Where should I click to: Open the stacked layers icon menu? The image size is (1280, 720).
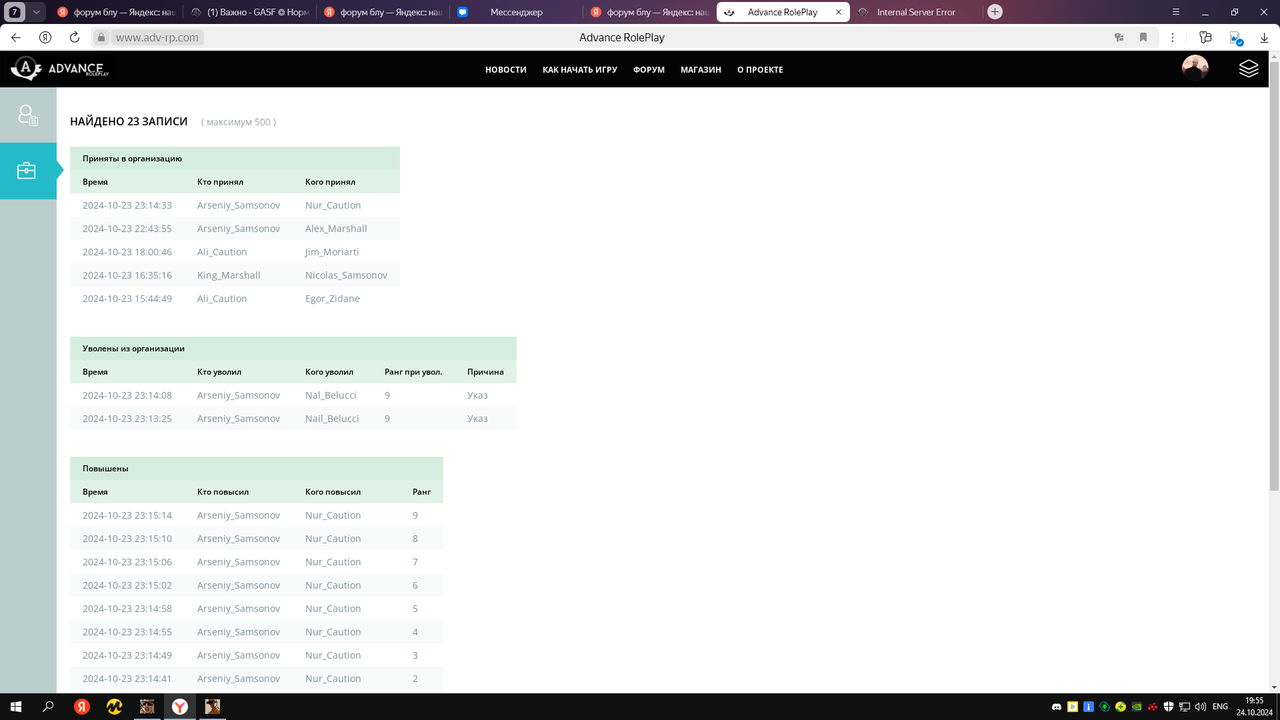pyautogui.click(x=1248, y=69)
